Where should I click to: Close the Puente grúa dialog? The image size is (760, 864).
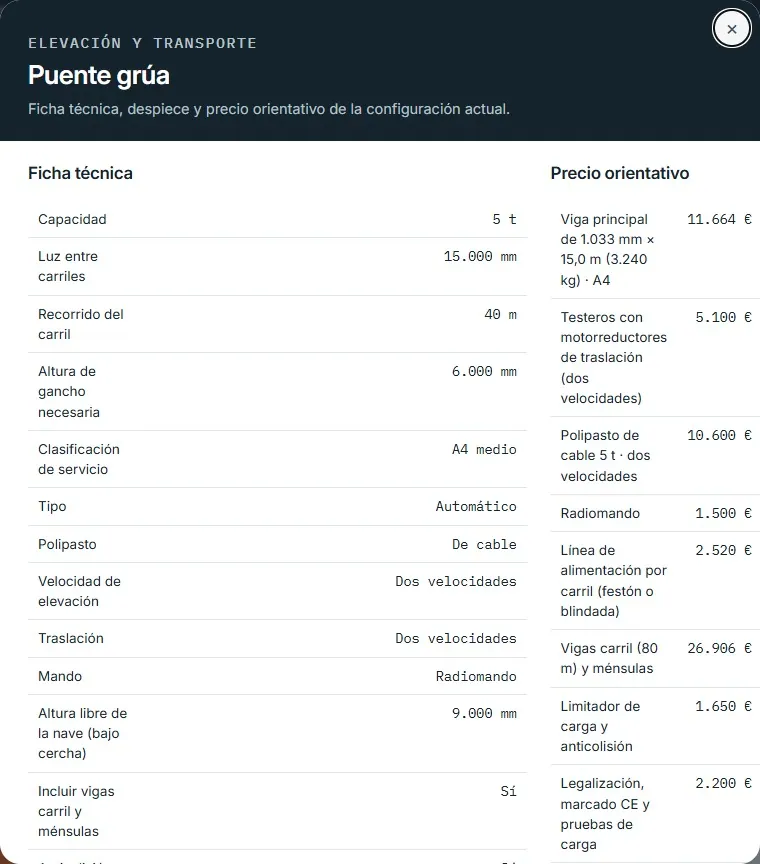click(731, 29)
